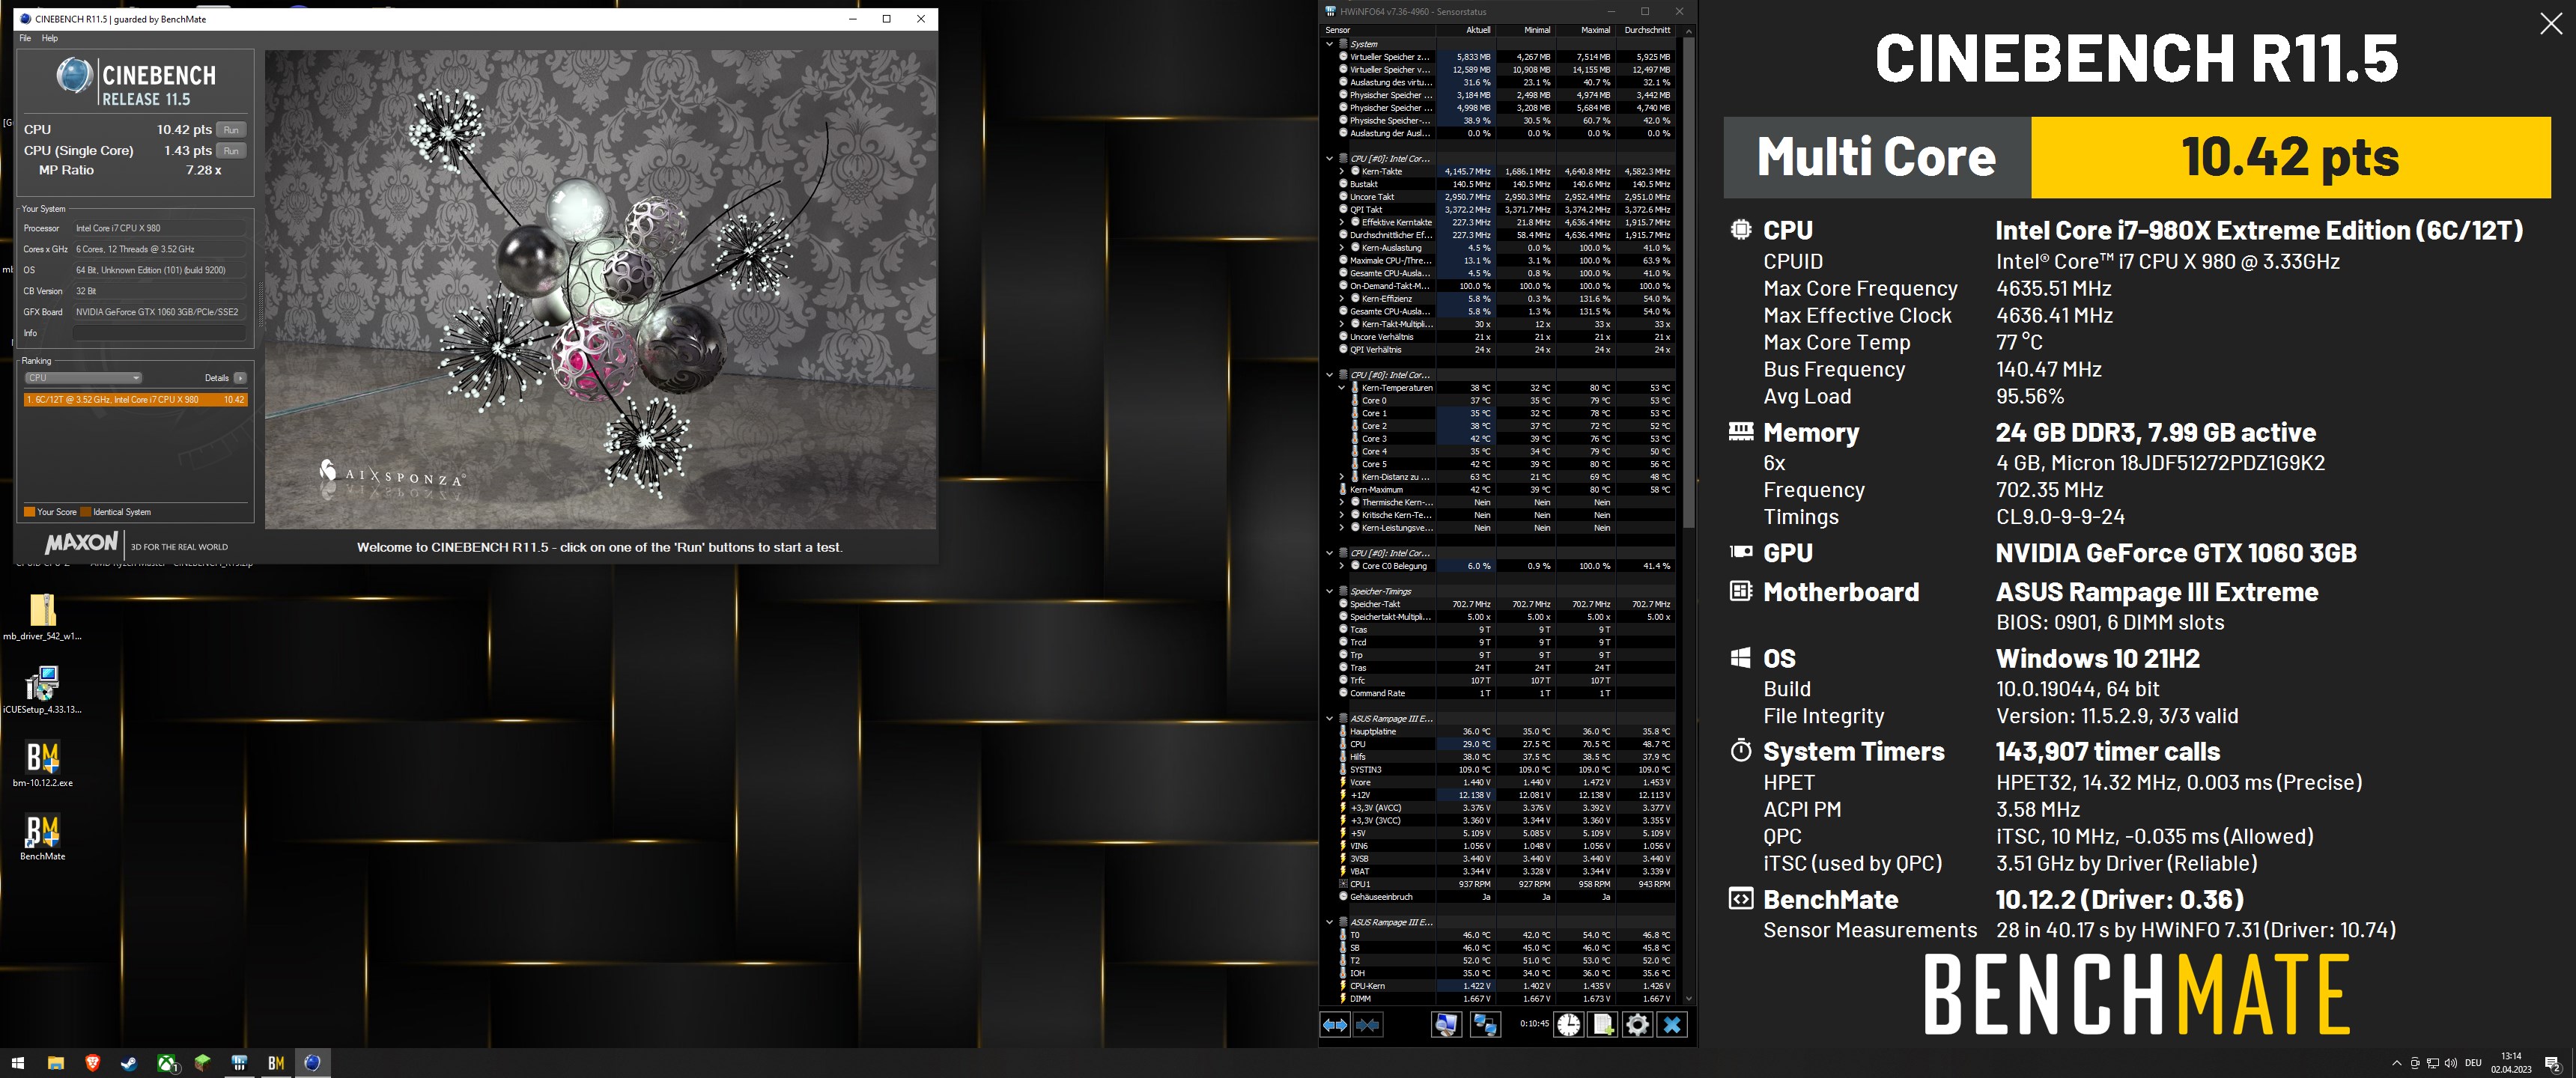
Task: Switch to Cinebench taskbar icon
Action: click(x=313, y=1063)
